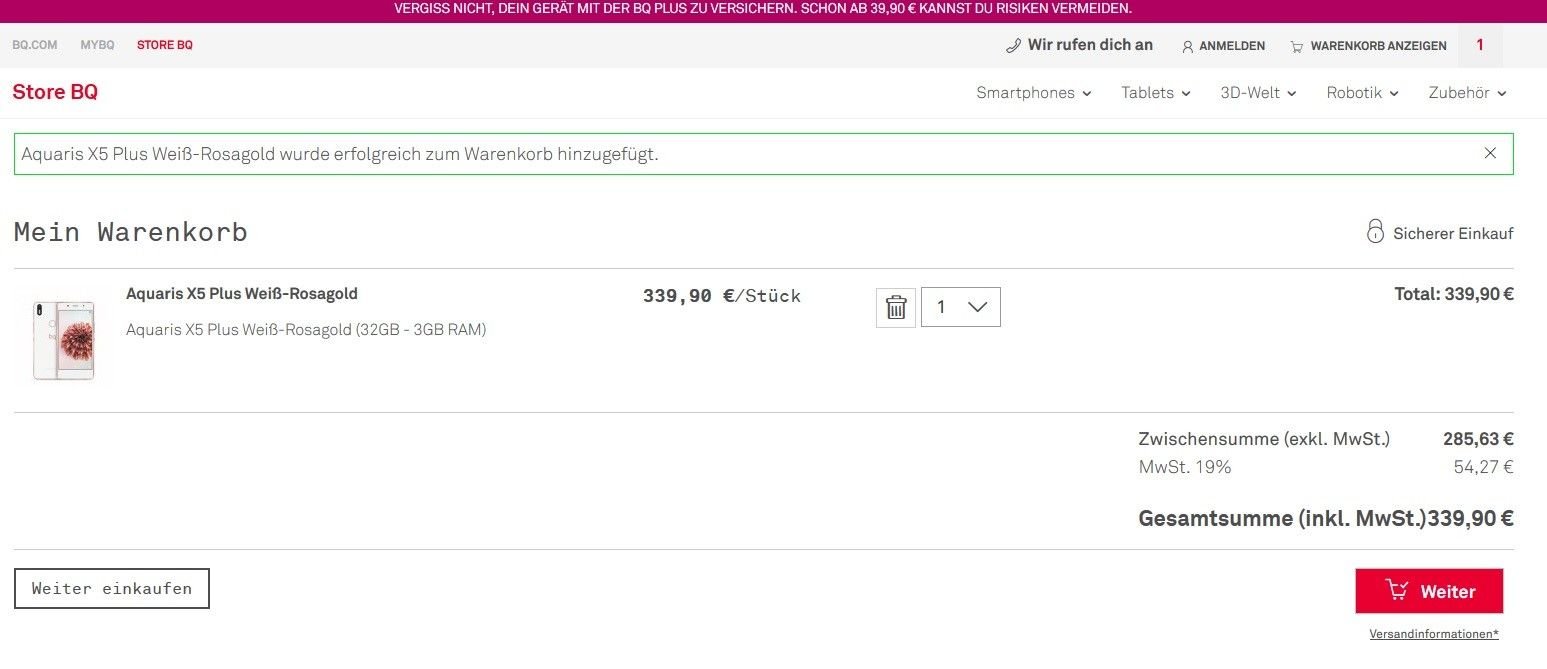Click 'Wir rufen dich an' callback link
The width and height of the screenshot is (1547, 669).
click(1090, 45)
